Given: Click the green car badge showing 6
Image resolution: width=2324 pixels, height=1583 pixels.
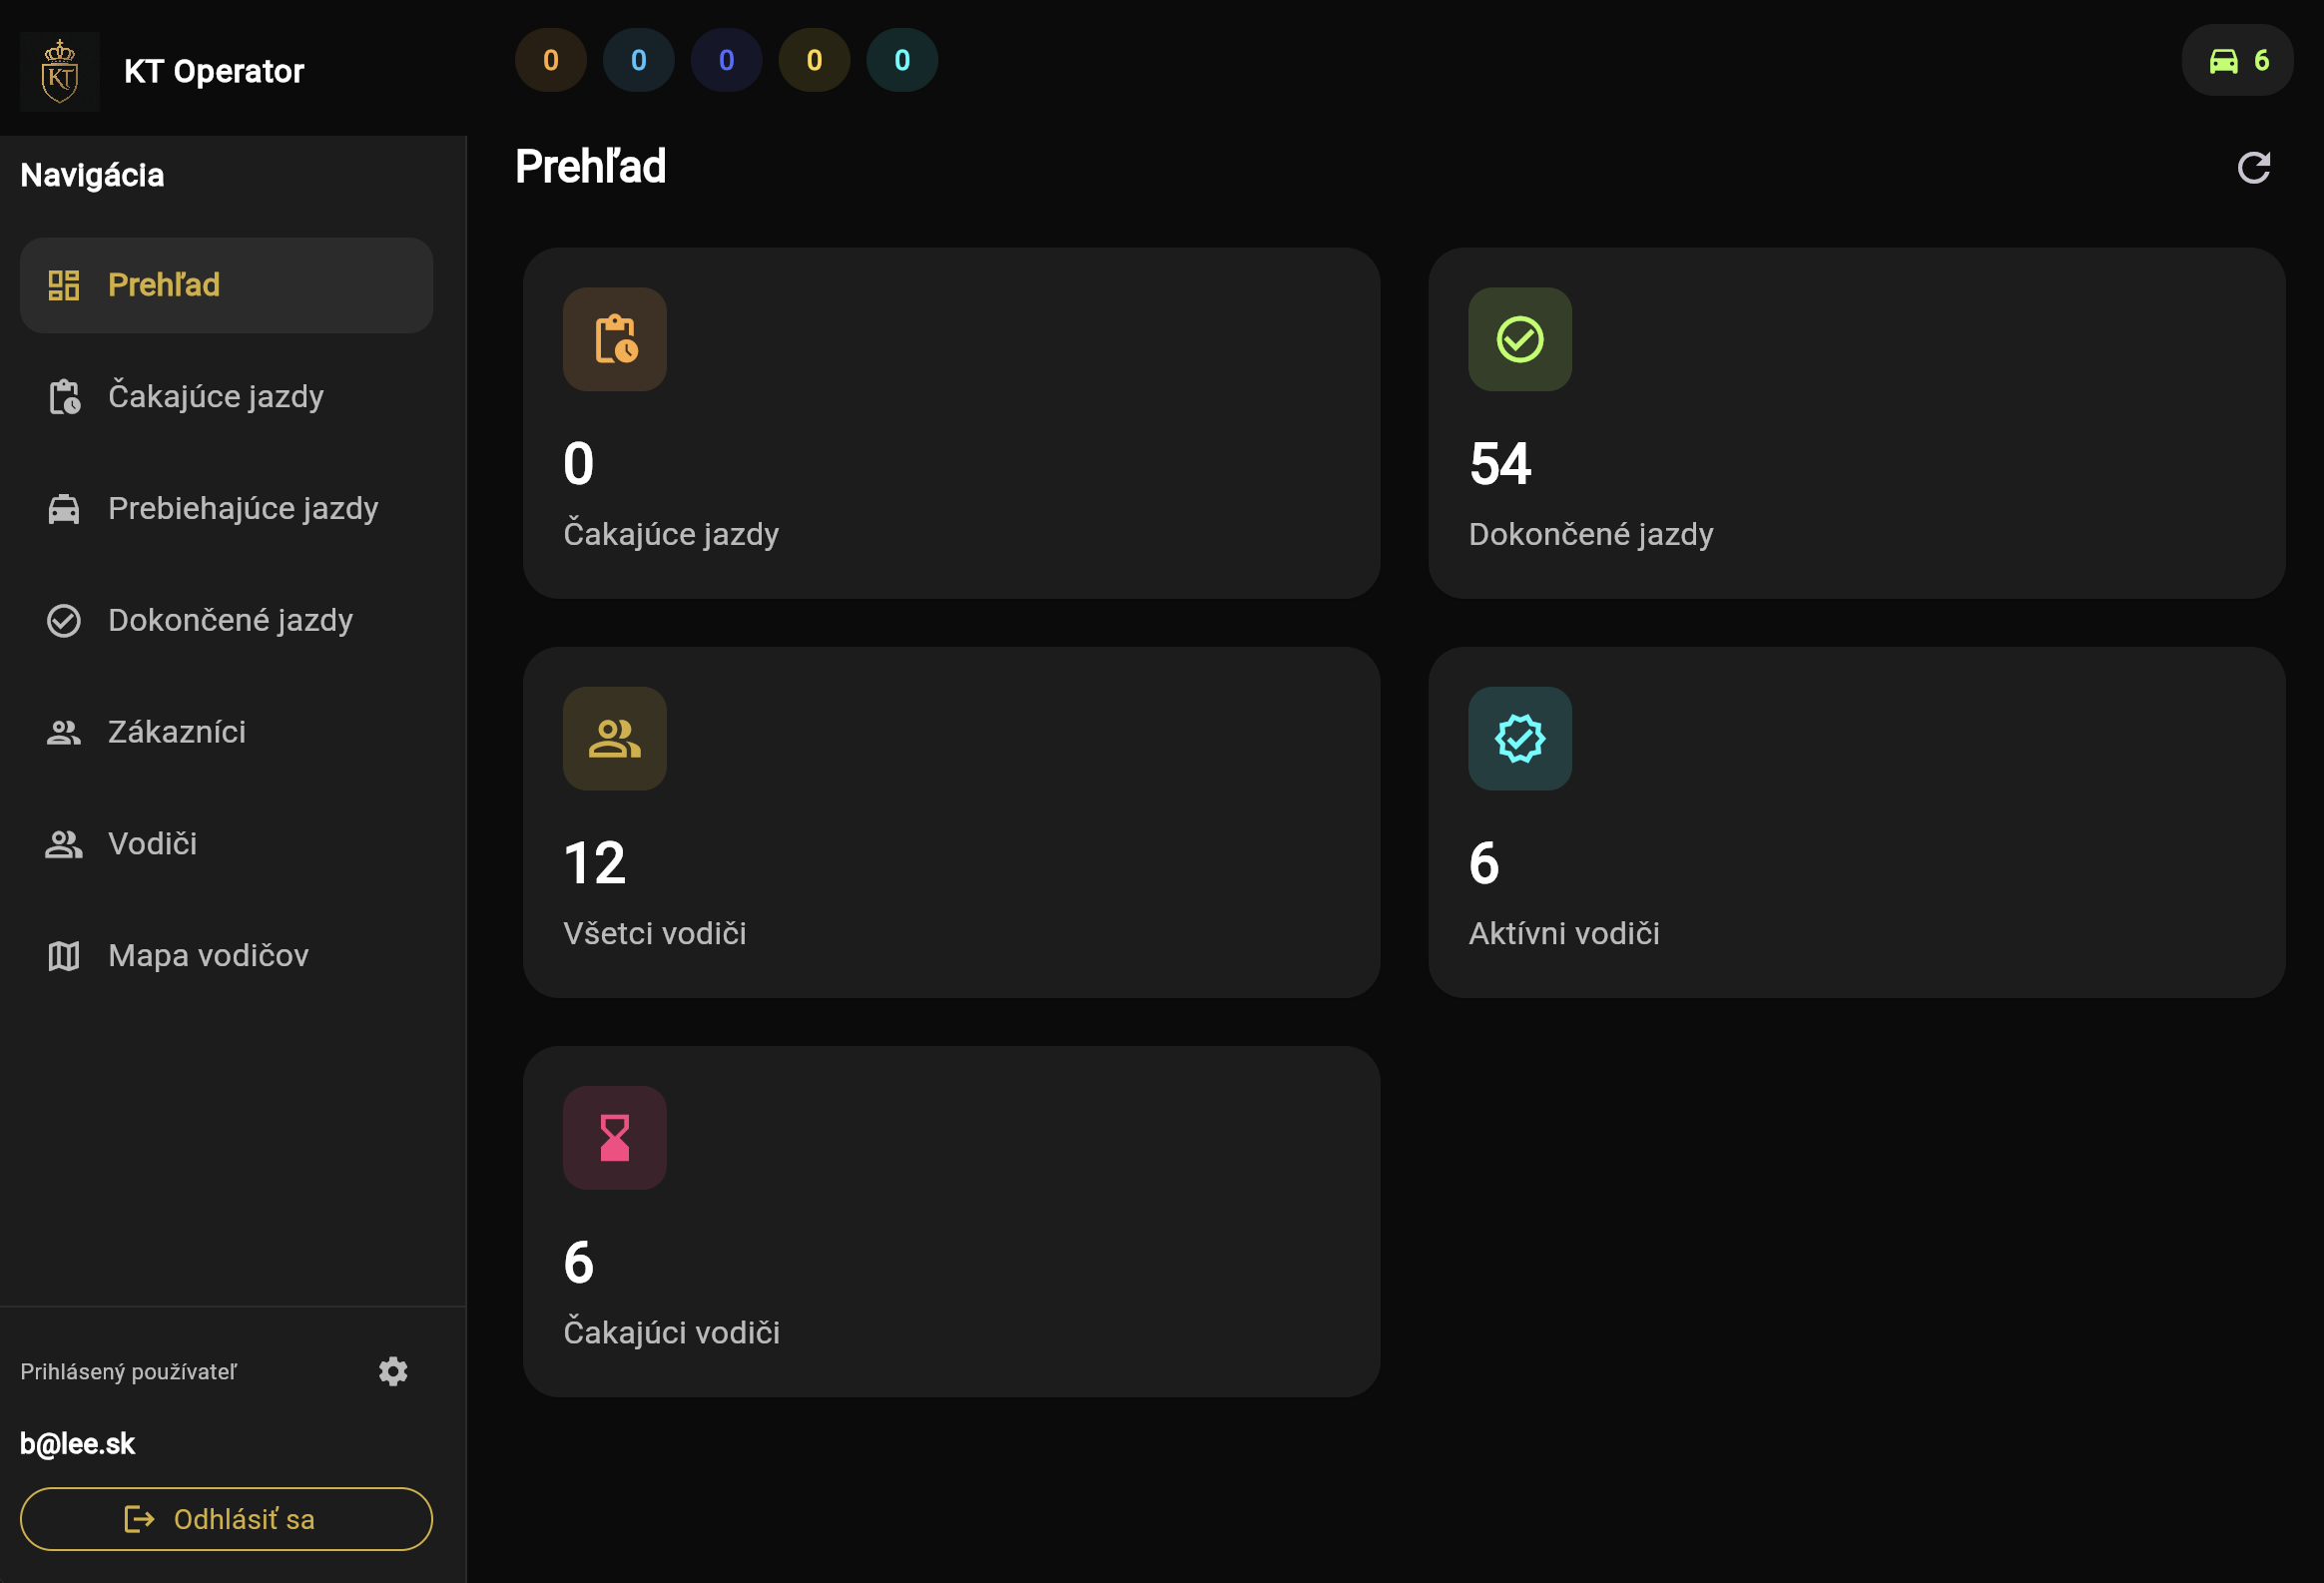Looking at the screenshot, I should (2237, 60).
